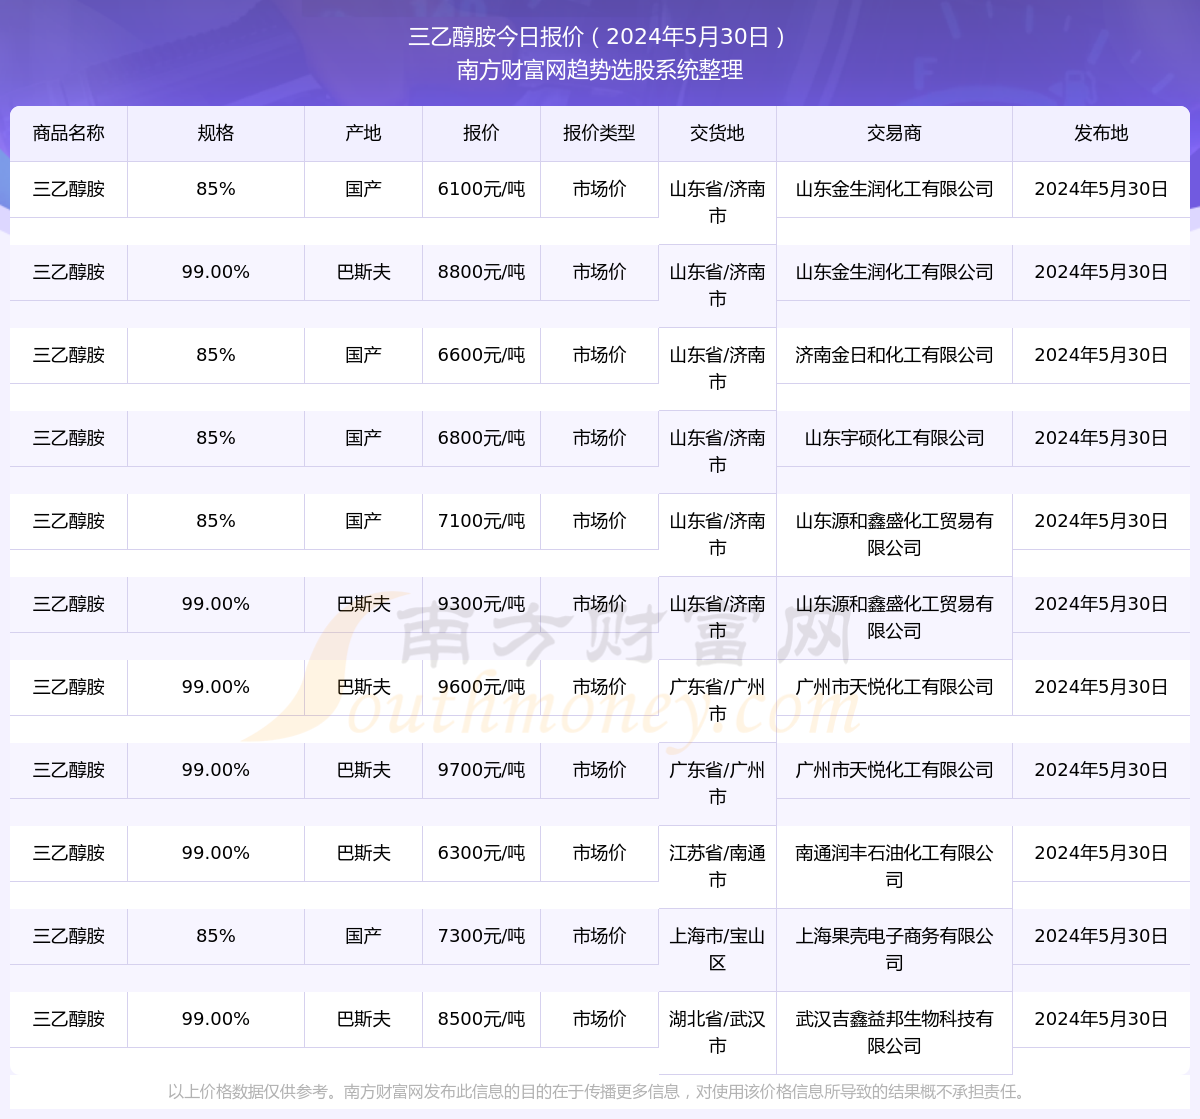Click the 6800元/吨 price cell
The height and width of the screenshot is (1119, 1200).
click(x=481, y=438)
